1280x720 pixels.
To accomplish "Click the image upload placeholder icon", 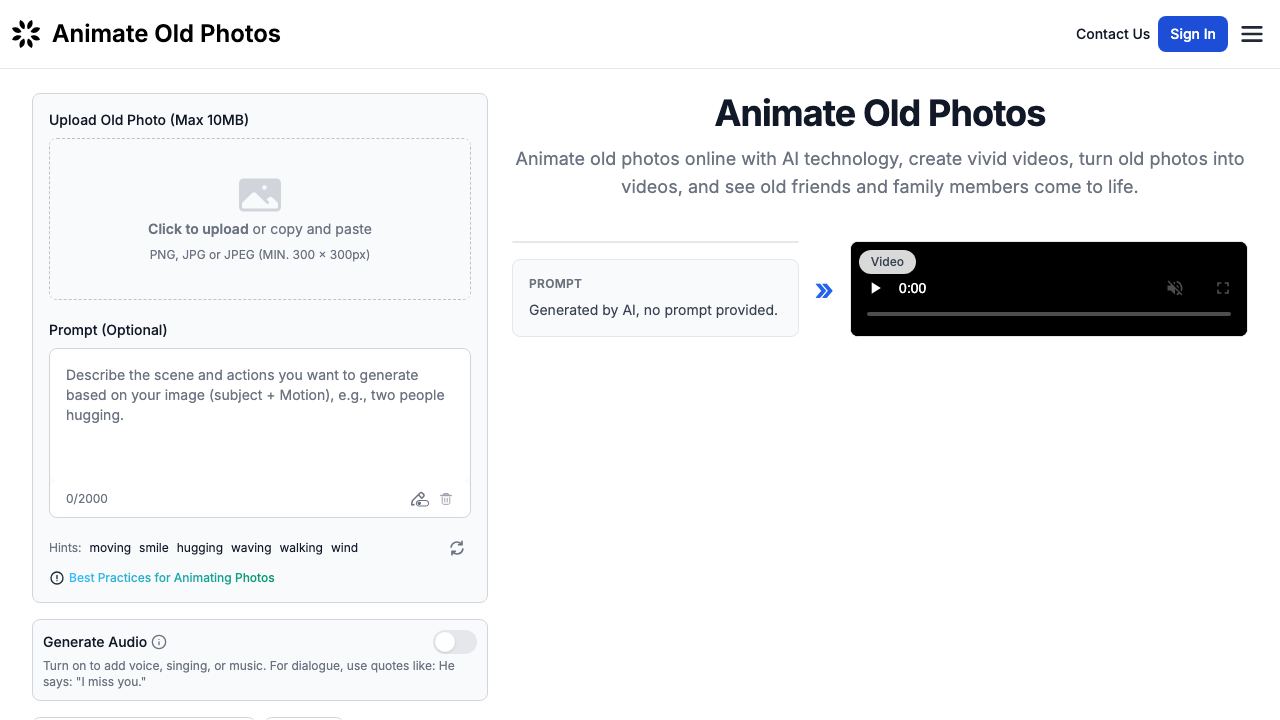I will tap(260, 195).
